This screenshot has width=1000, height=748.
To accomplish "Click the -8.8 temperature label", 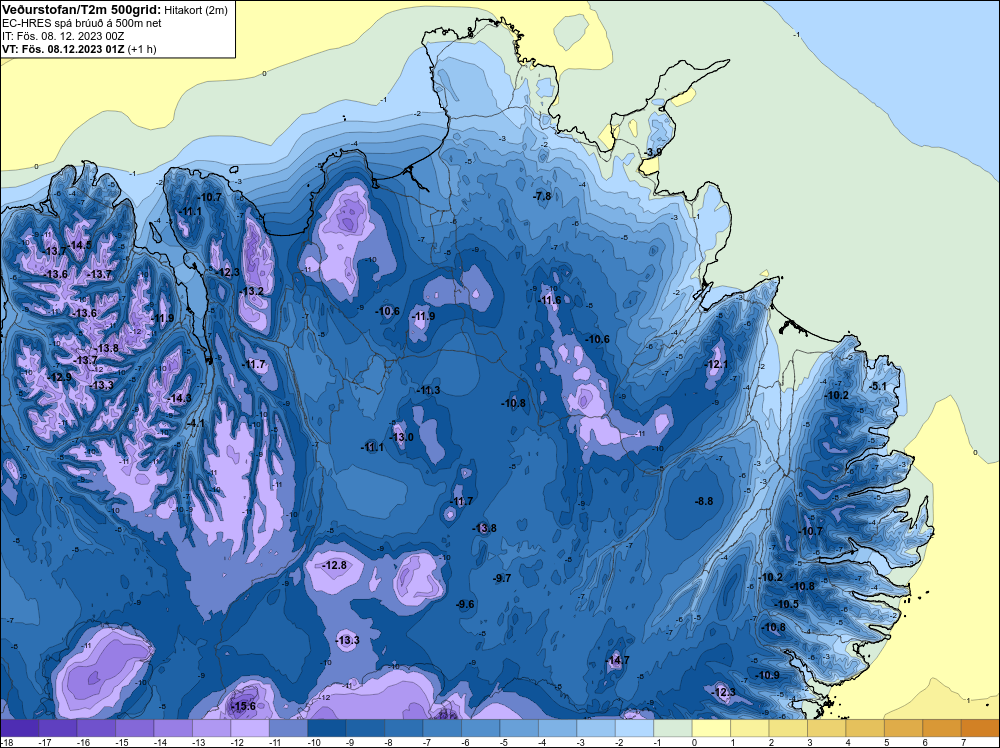I will point(704,502).
